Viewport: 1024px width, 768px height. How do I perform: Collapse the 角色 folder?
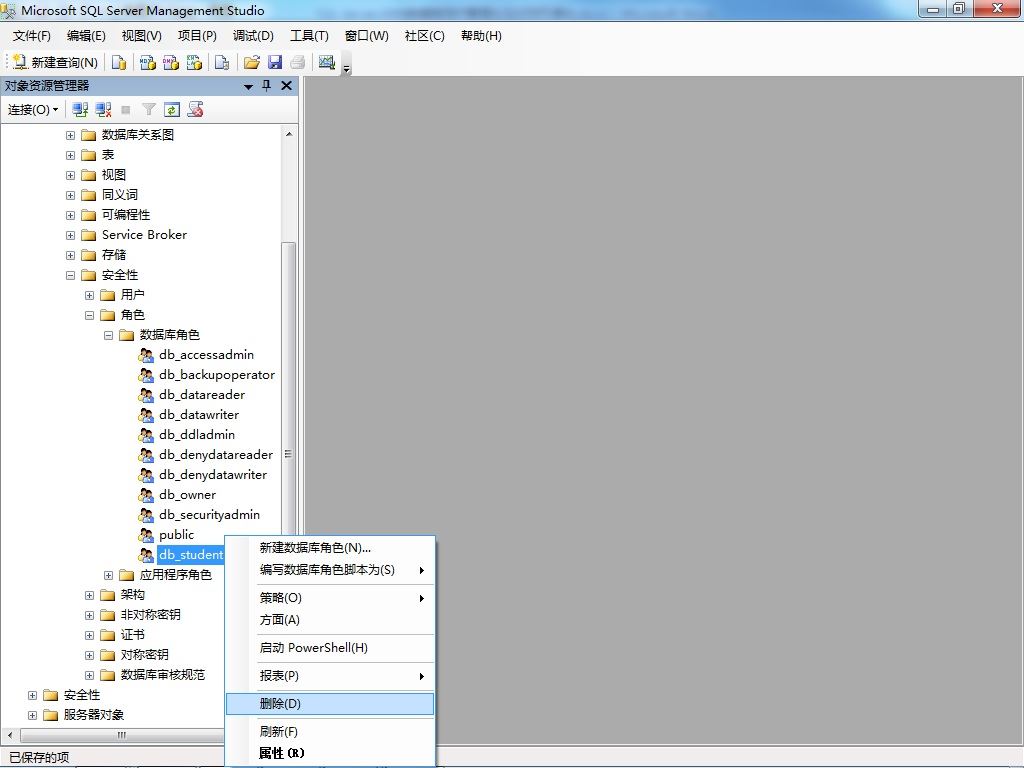pyautogui.click(x=89, y=315)
